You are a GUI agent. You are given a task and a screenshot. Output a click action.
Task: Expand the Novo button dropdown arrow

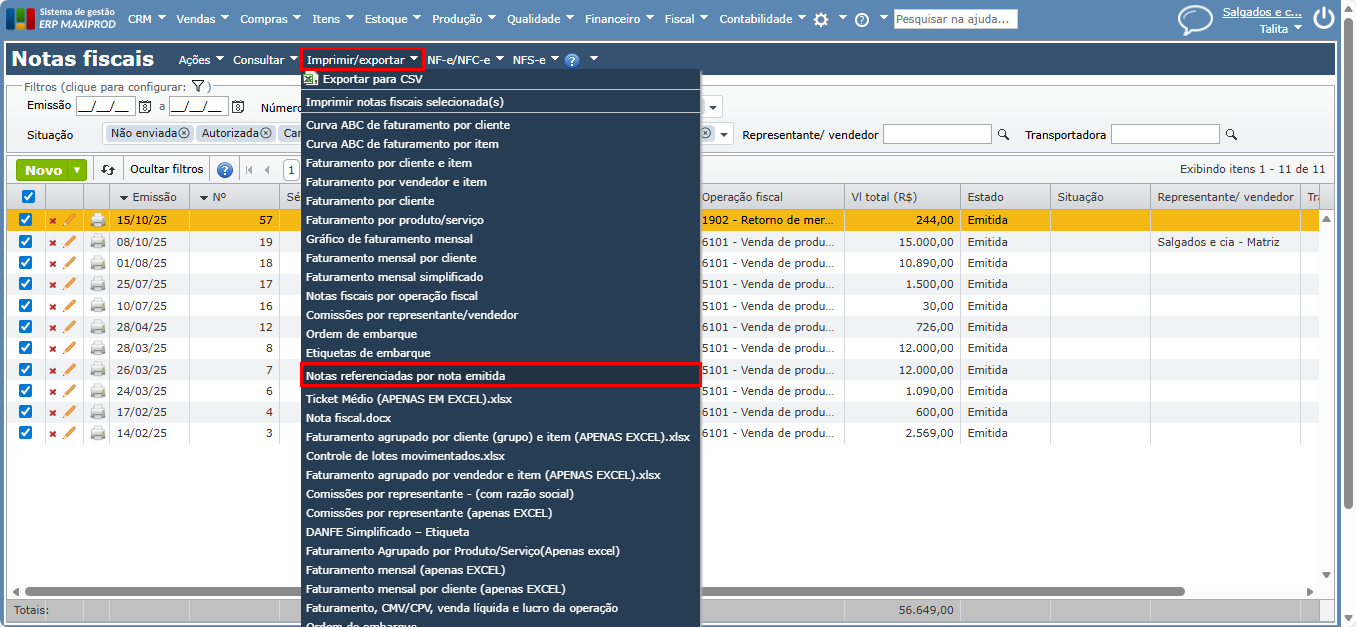point(77,170)
